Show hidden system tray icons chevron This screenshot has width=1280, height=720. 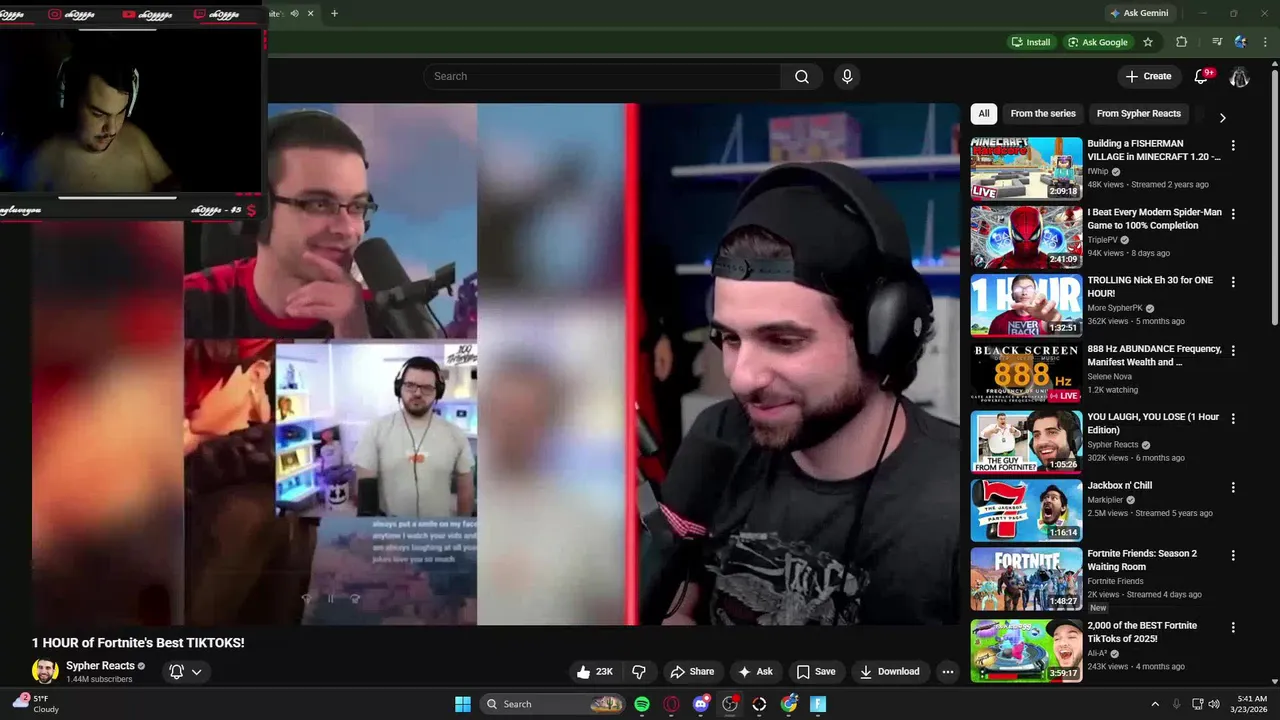click(1155, 704)
